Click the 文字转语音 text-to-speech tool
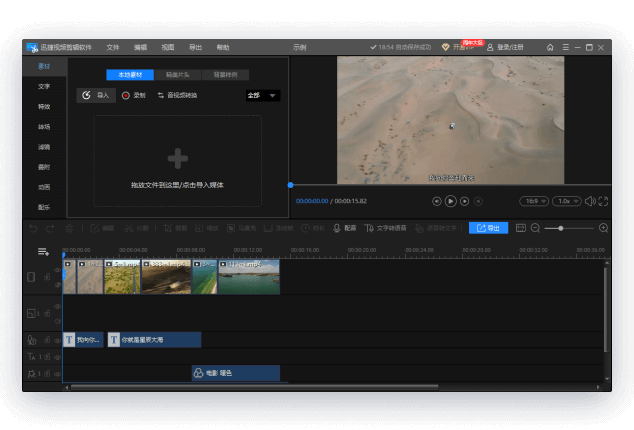This screenshot has width=634, height=430. click(x=385, y=229)
